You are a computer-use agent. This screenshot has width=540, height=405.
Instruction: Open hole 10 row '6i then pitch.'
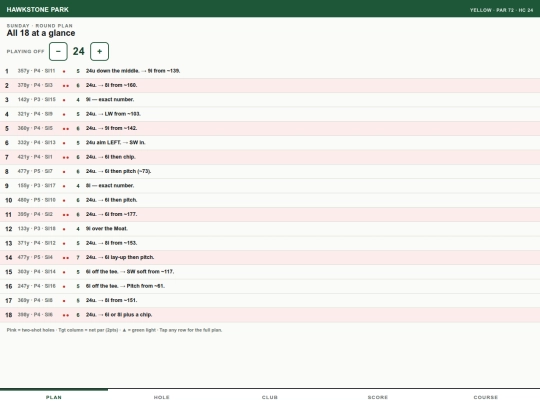(270, 200)
